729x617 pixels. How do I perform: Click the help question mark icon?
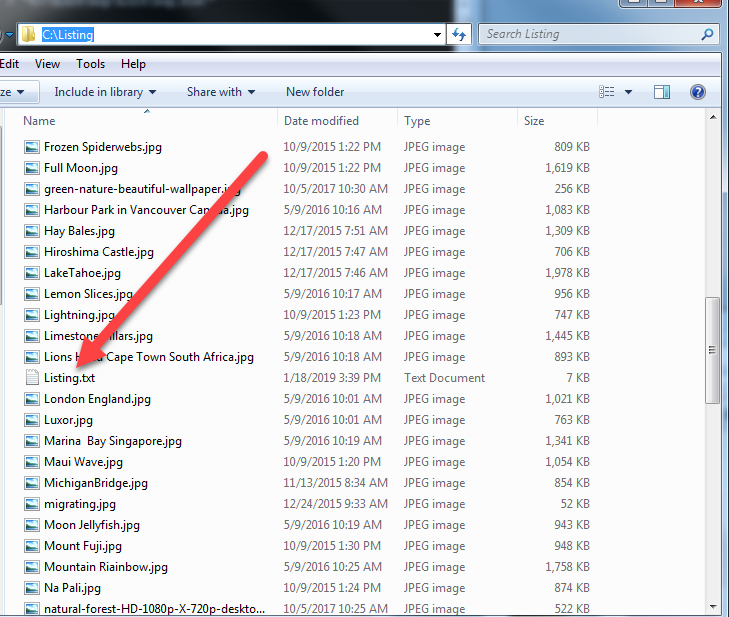pos(698,92)
